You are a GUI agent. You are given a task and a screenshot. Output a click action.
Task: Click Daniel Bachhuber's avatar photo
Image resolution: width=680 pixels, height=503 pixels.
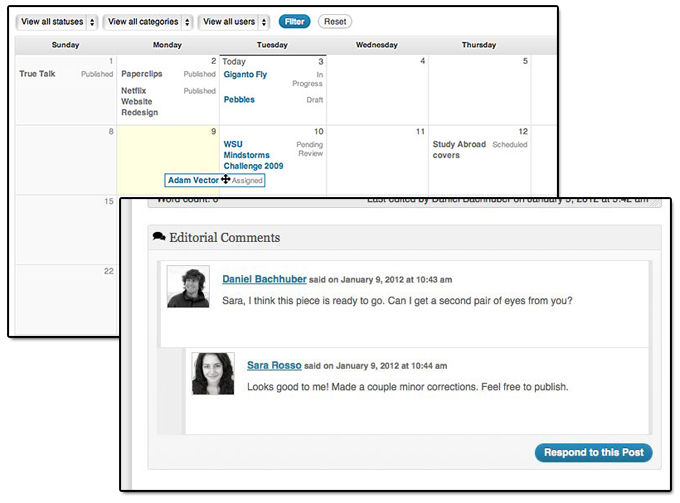[188, 287]
